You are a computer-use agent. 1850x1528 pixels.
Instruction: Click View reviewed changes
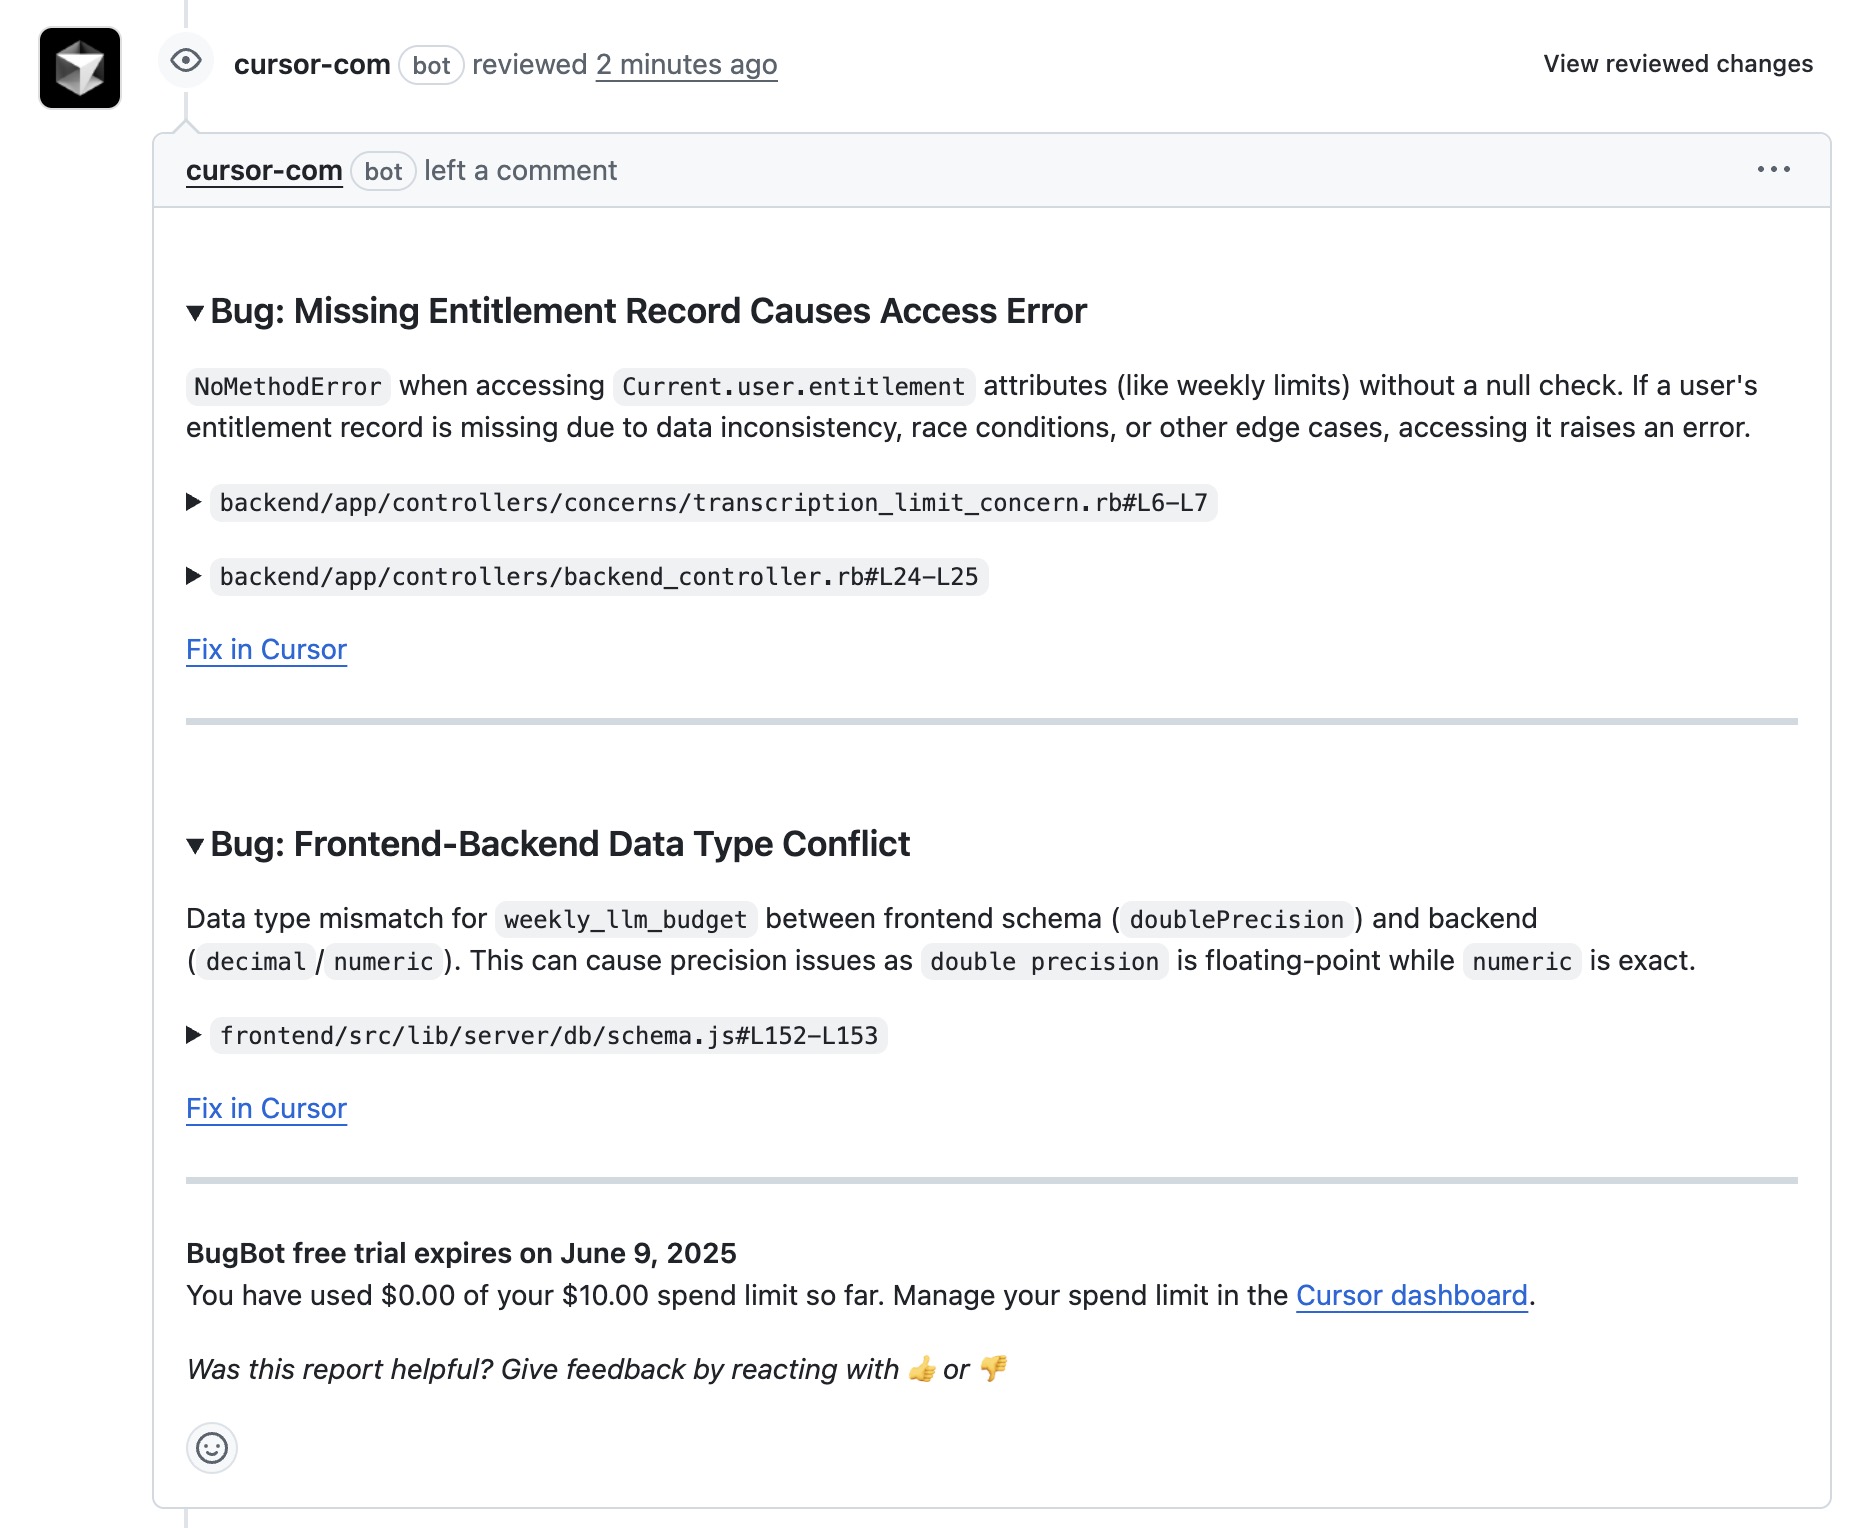1677,64
